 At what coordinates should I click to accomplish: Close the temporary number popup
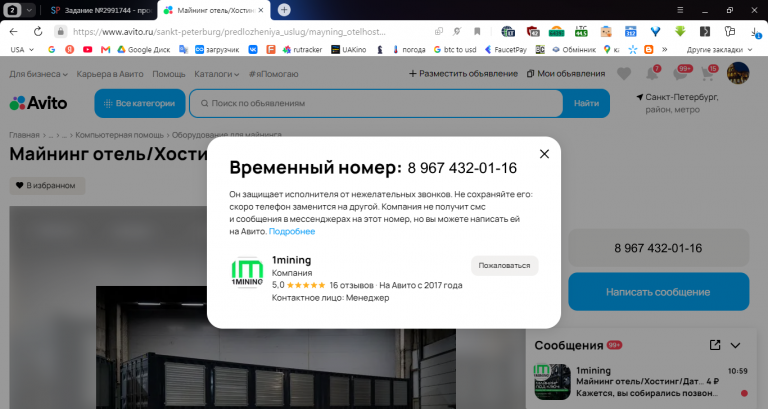(x=544, y=154)
